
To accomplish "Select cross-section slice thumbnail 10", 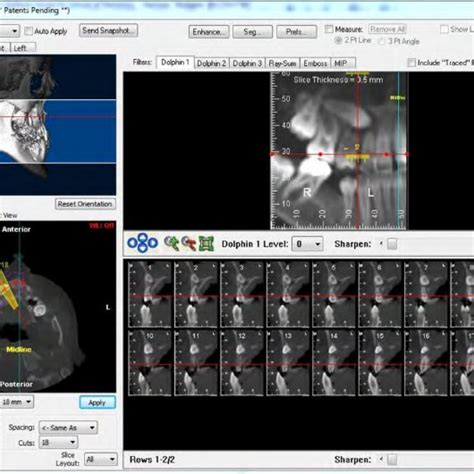I will (x=150, y=363).
